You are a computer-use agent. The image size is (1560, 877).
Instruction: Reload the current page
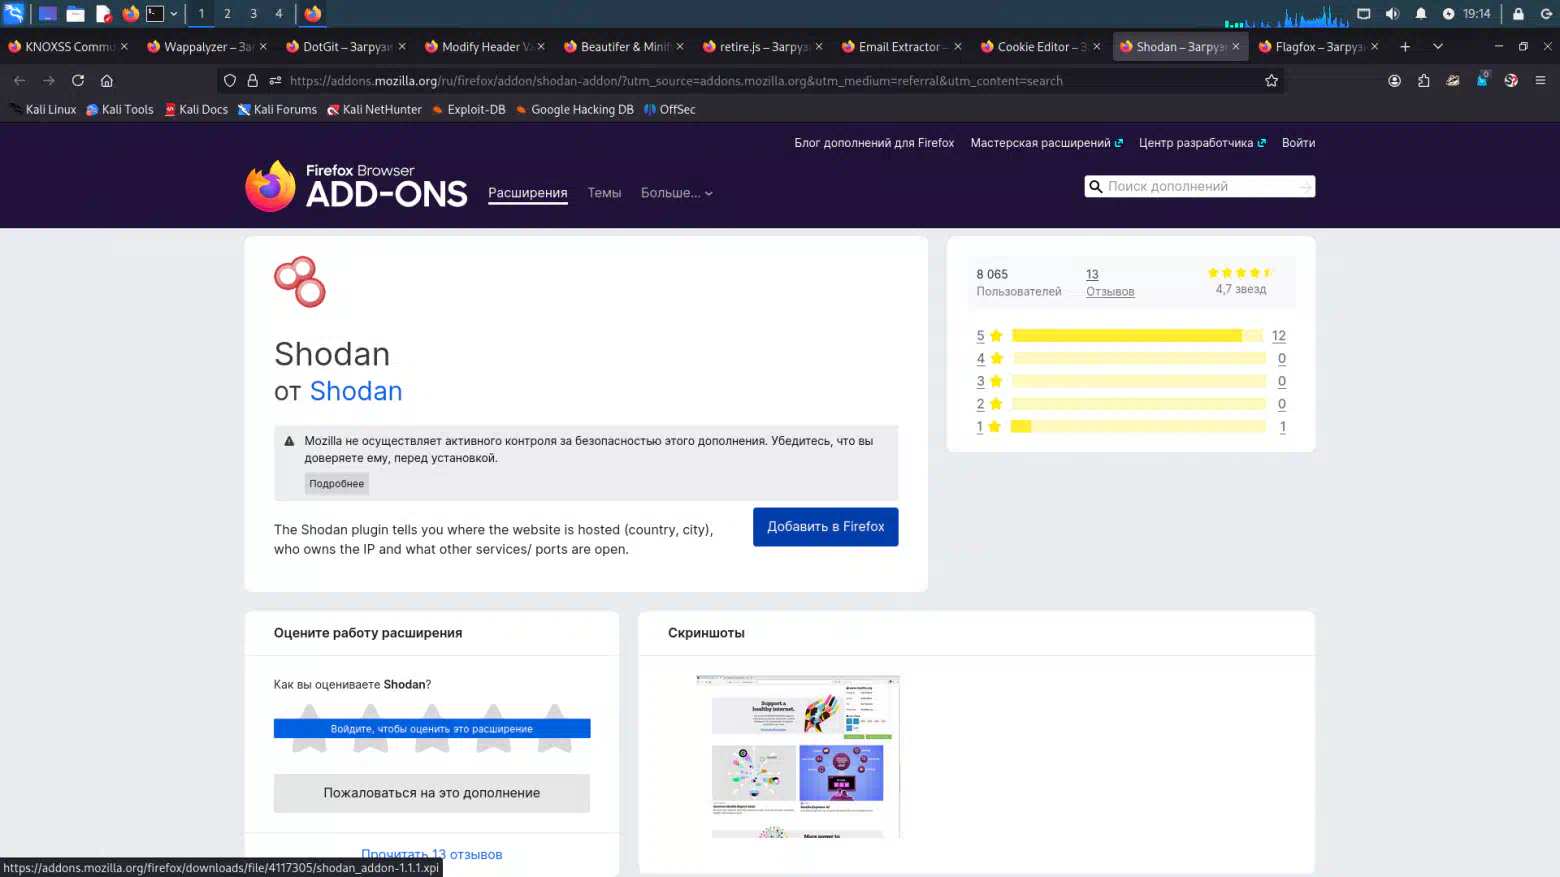pyautogui.click(x=78, y=80)
